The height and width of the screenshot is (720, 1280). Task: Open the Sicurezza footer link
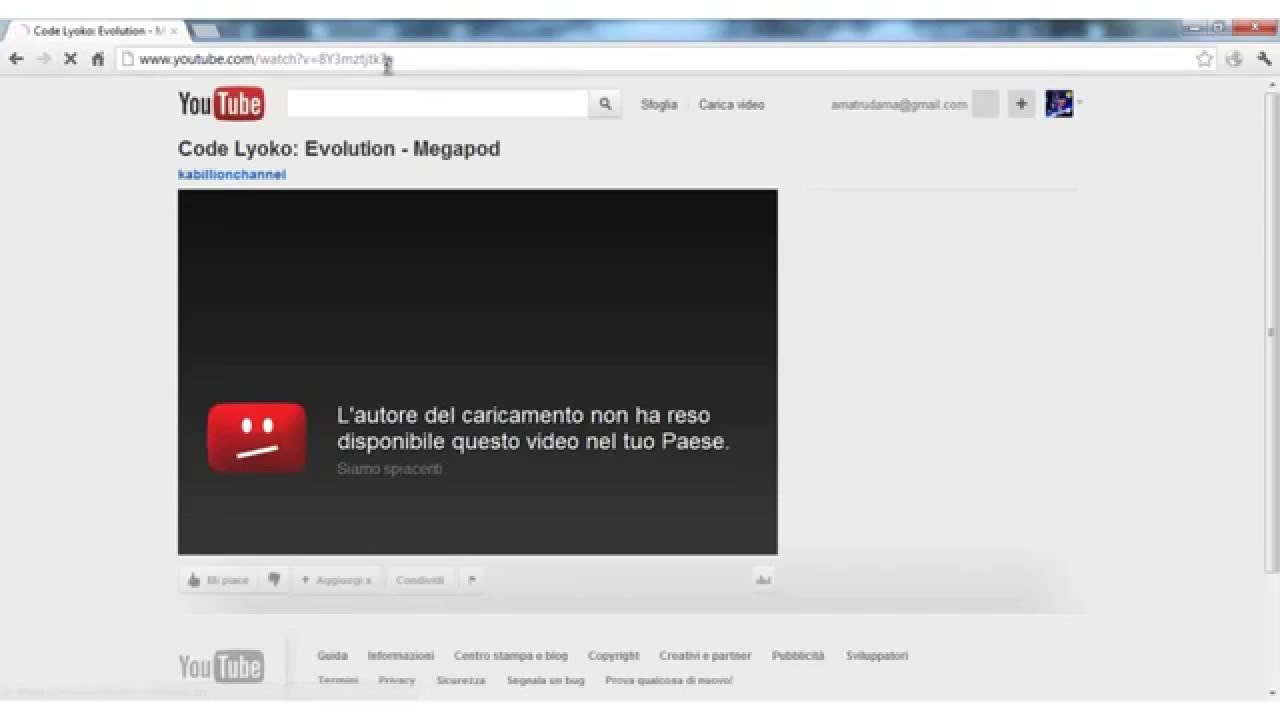pos(461,680)
